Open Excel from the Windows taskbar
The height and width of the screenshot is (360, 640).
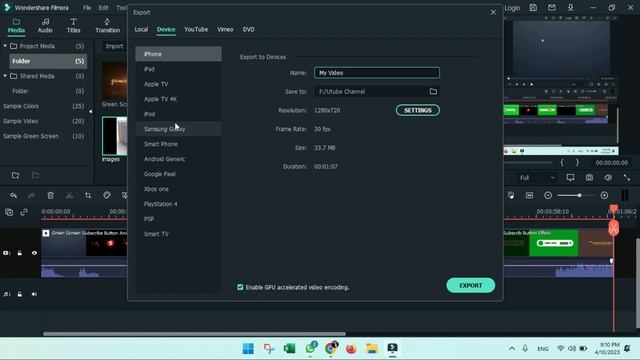[x=289, y=348]
